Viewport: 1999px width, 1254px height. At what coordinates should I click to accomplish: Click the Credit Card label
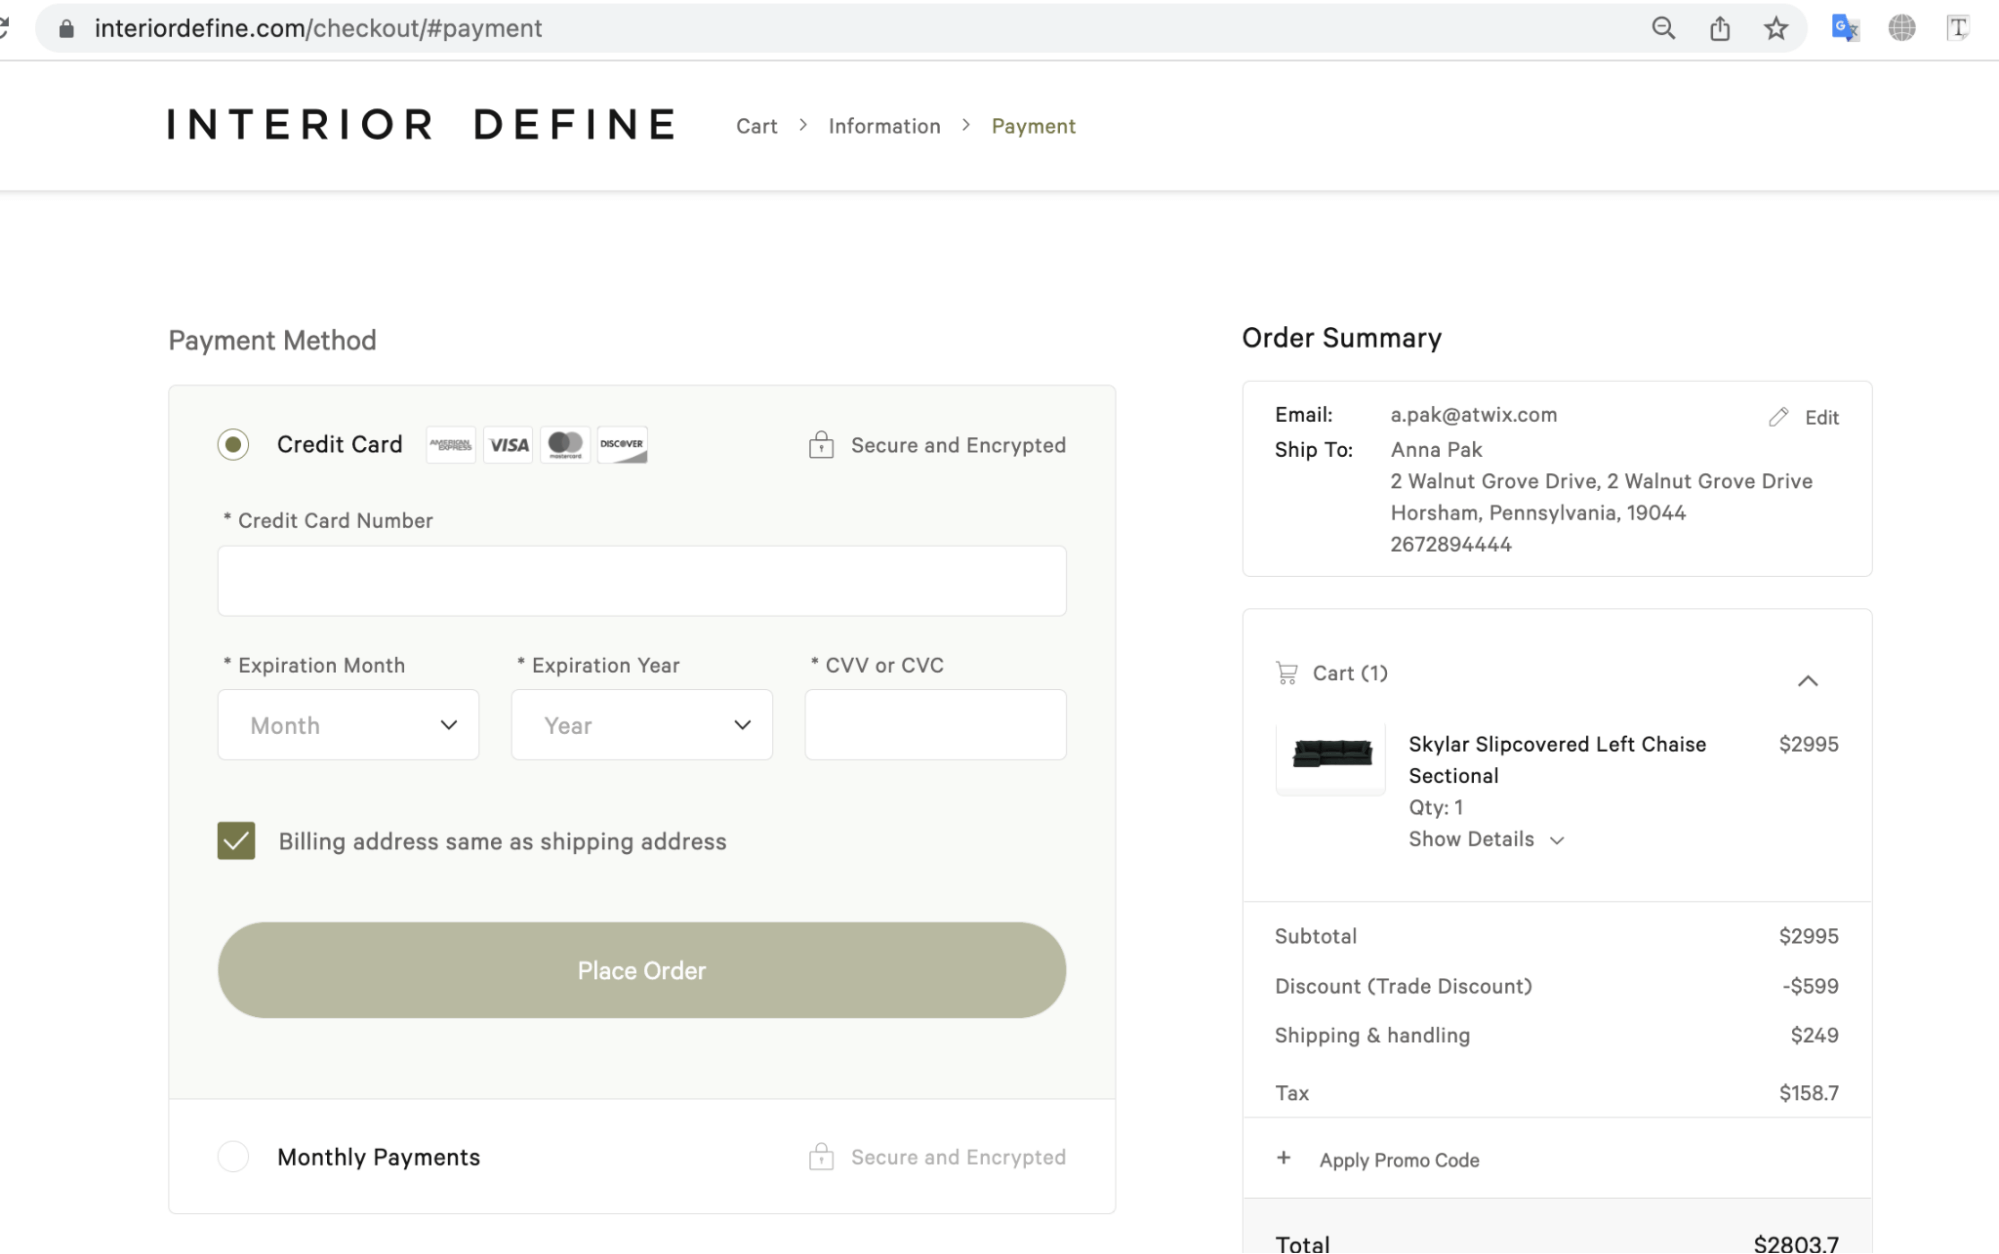tap(339, 444)
